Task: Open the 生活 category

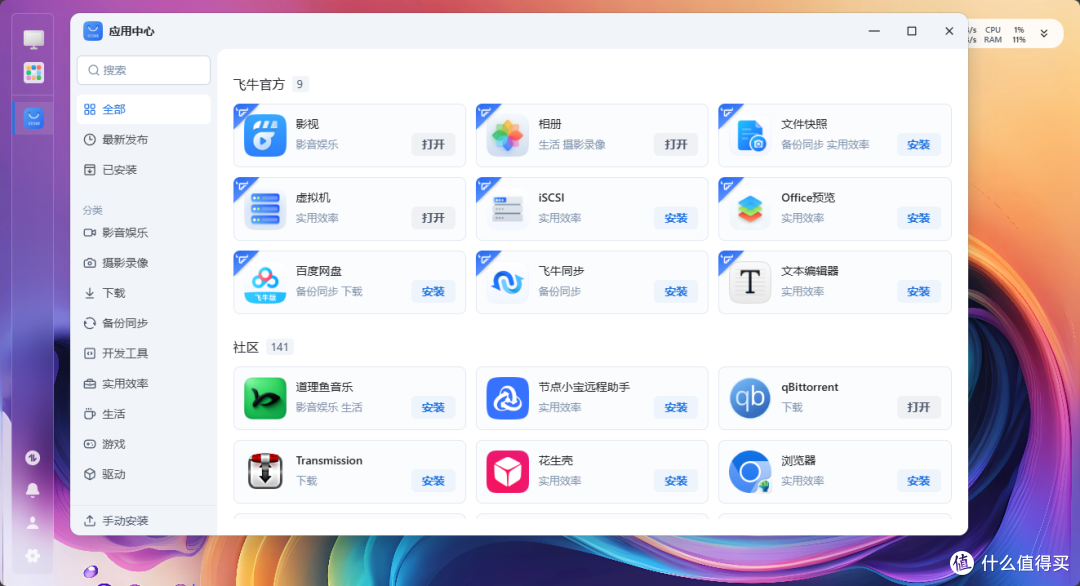Action: click(143, 414)
